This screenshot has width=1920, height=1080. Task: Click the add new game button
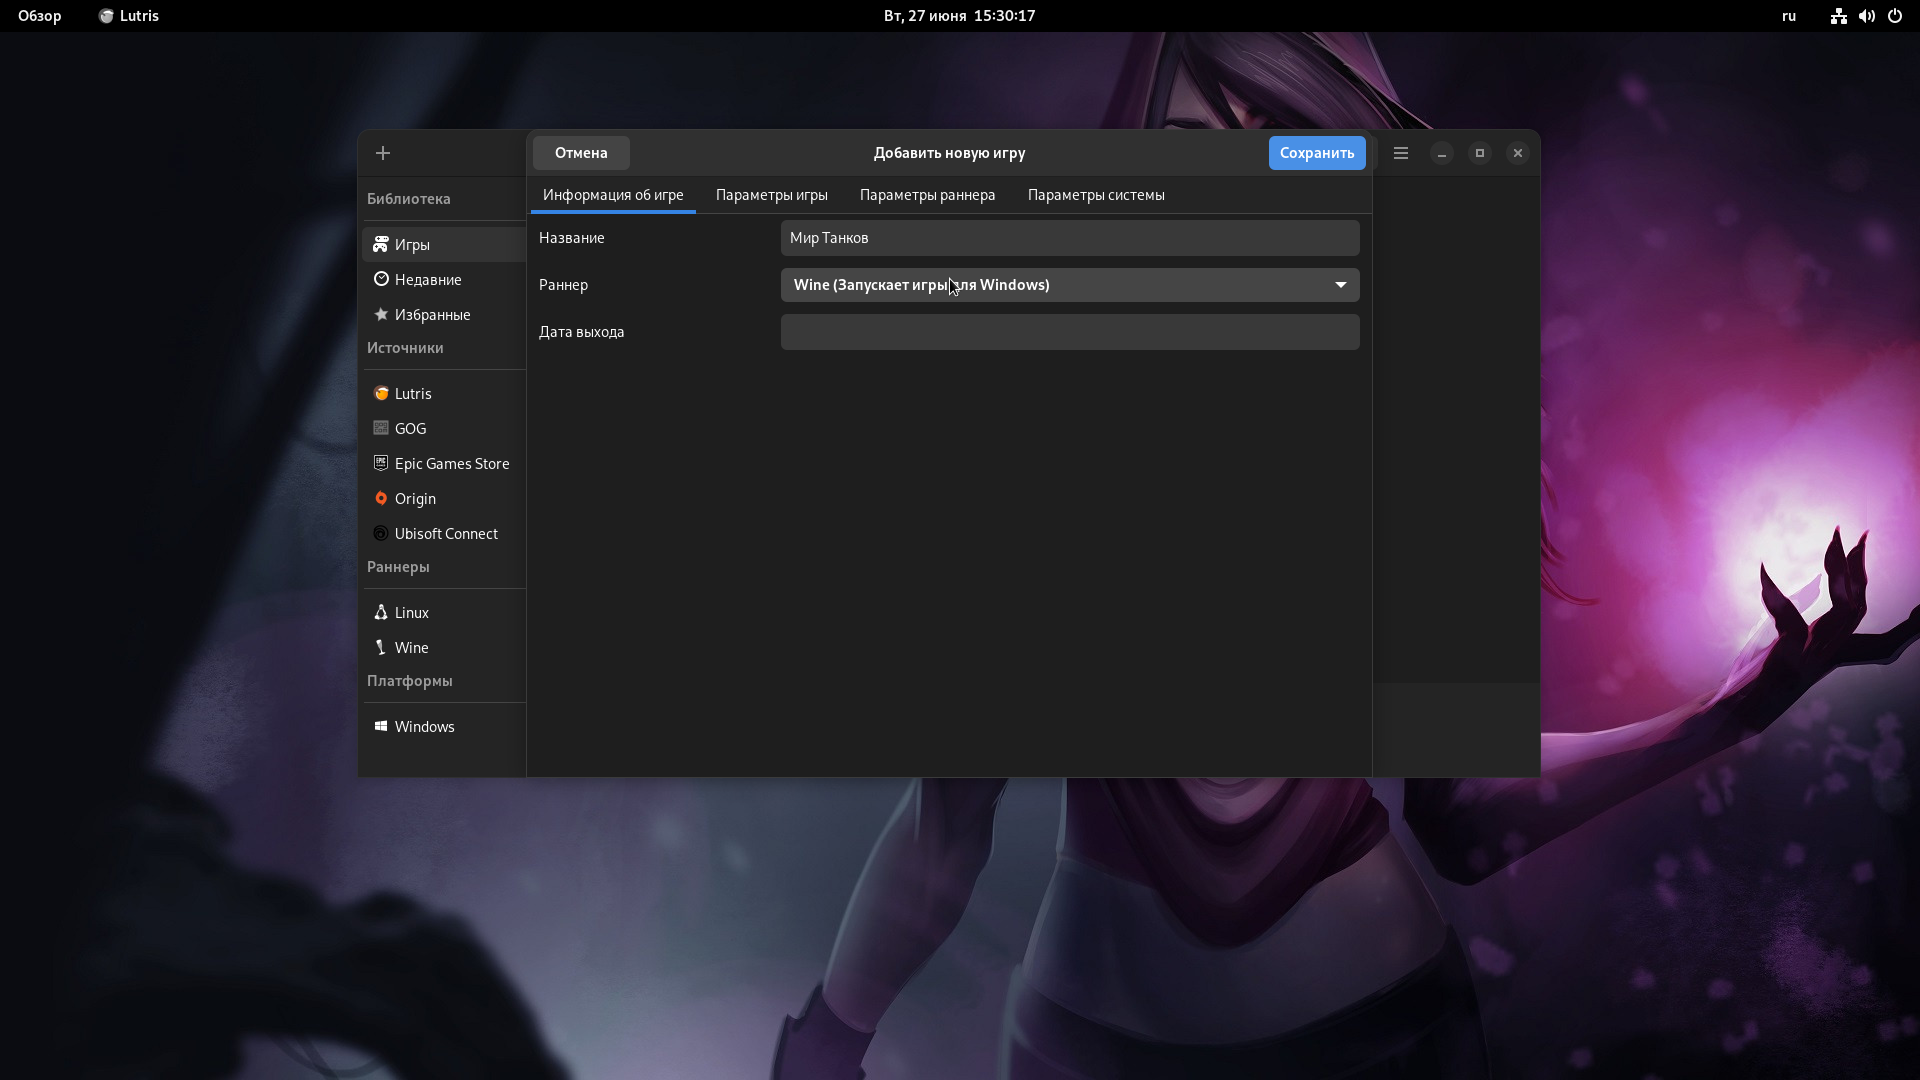pos(382,152)
